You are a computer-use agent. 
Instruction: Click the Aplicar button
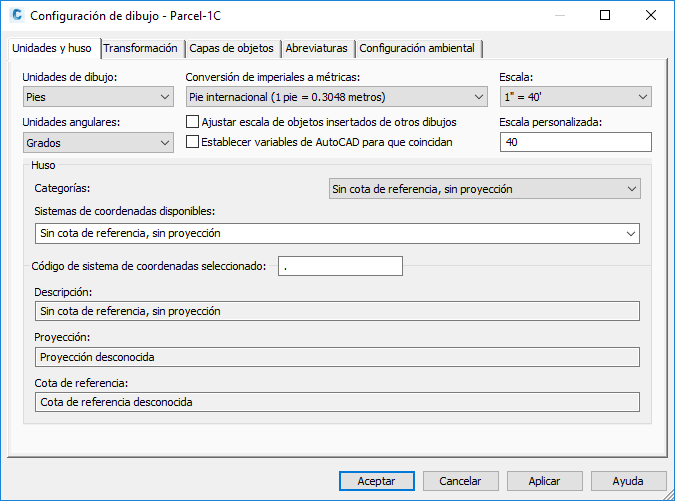point(545,481)
